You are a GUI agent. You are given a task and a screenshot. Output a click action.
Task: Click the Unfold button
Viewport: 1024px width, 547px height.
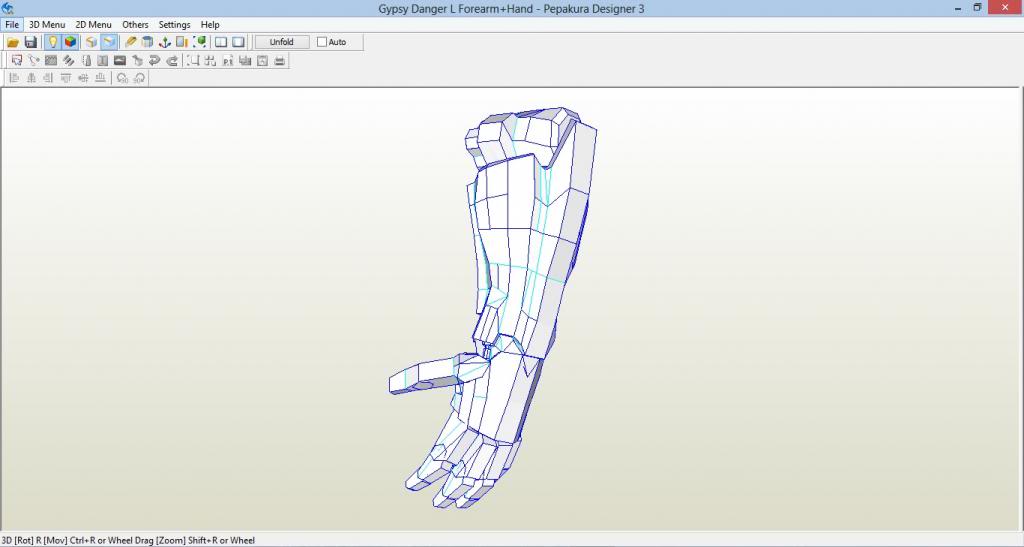click(x=281, y=42)
